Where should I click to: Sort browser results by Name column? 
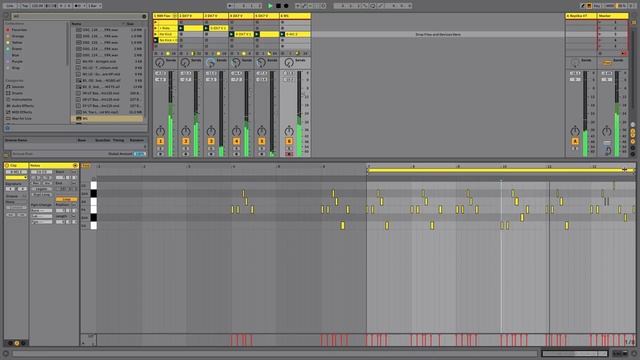coord(76,24)
